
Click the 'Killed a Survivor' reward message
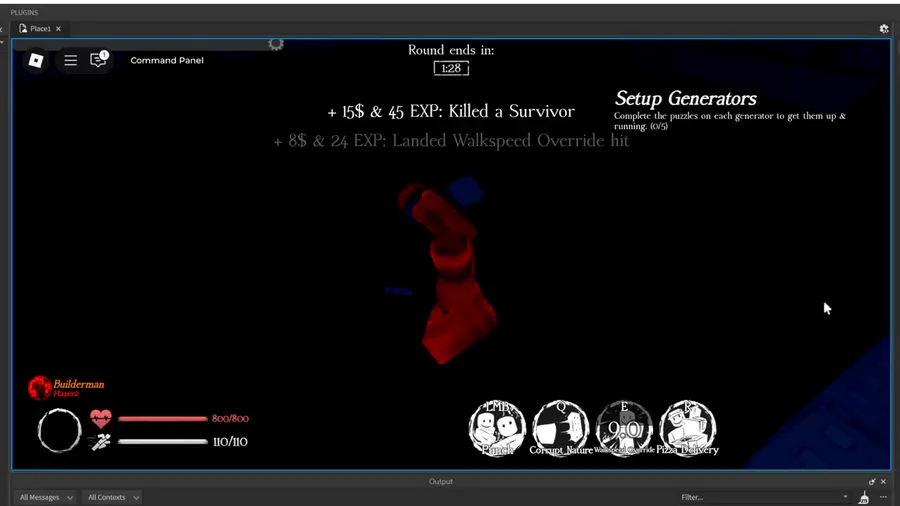(451, 111)
